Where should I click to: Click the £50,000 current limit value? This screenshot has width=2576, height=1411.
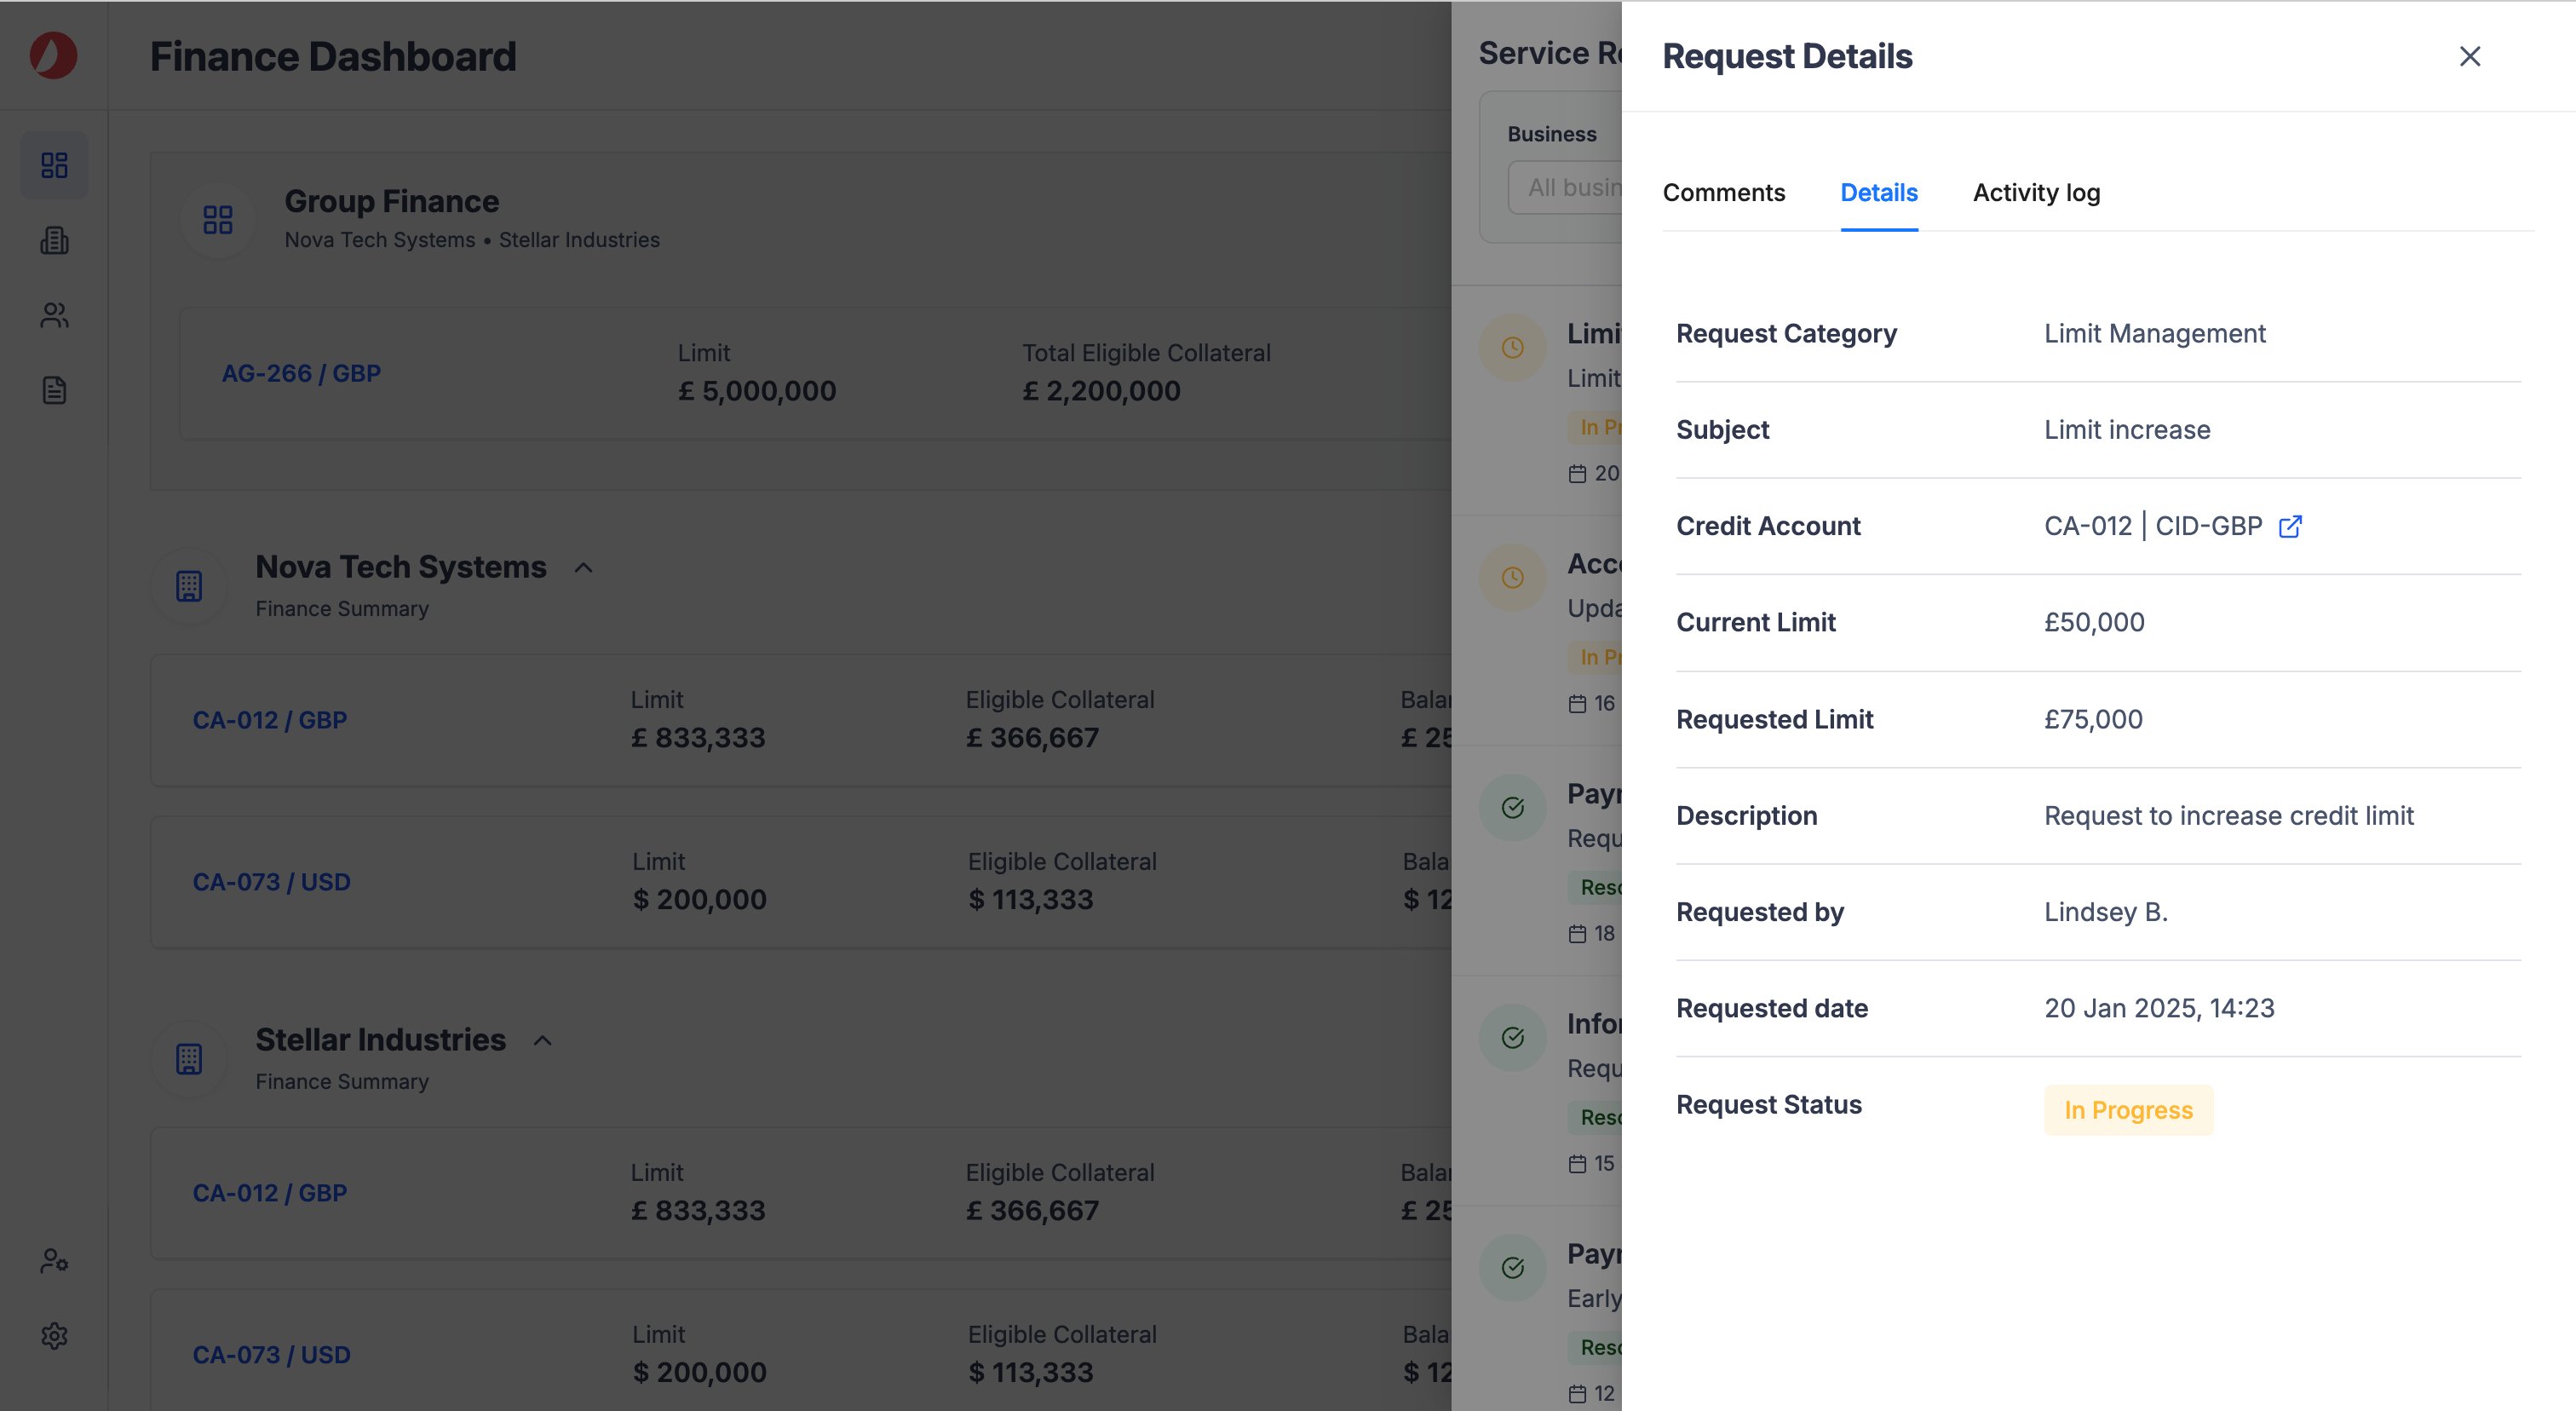click(2094, 622)
